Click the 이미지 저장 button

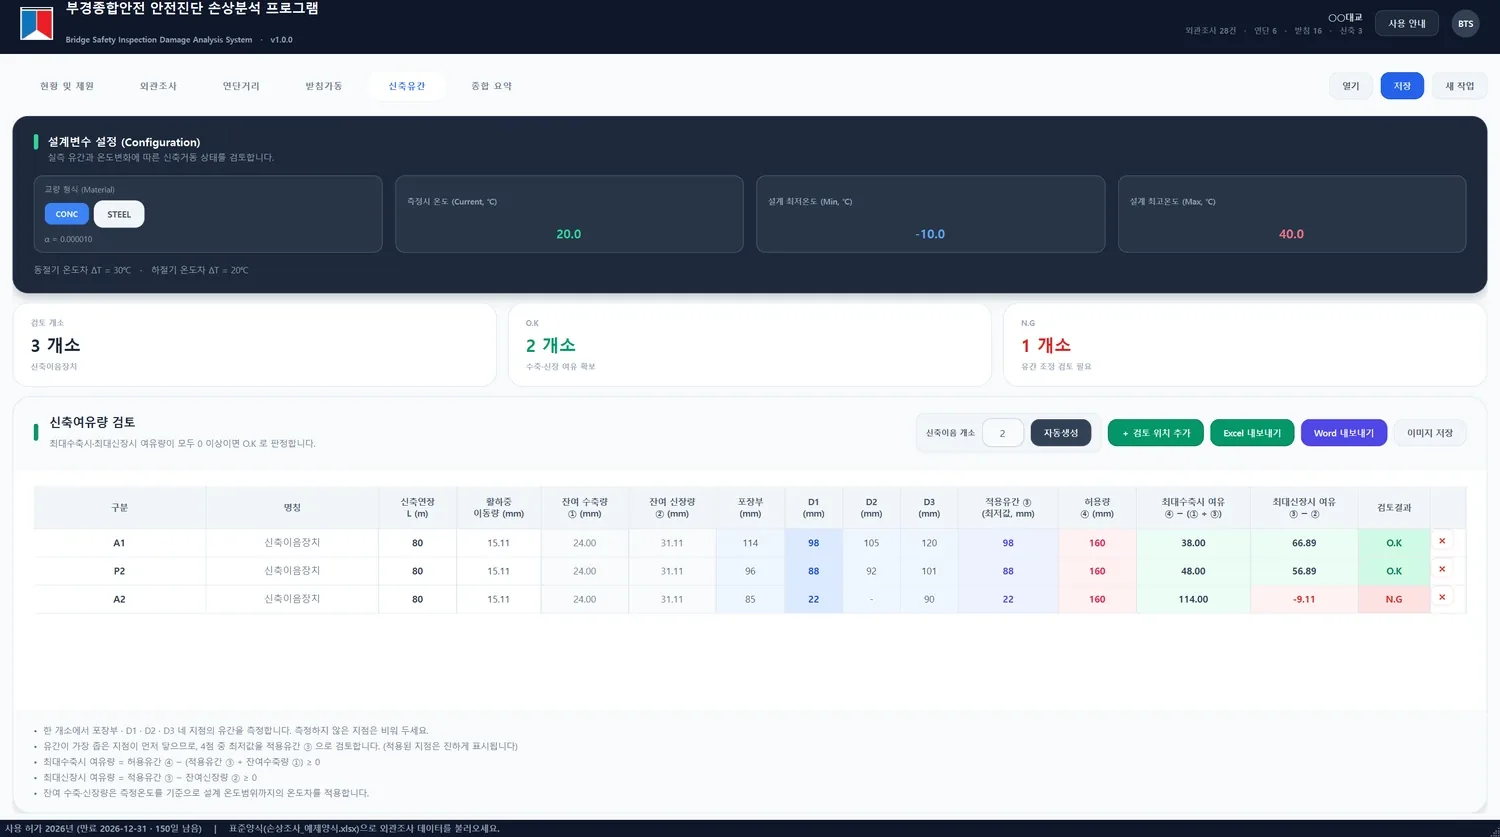click(x=1430, y=433)
